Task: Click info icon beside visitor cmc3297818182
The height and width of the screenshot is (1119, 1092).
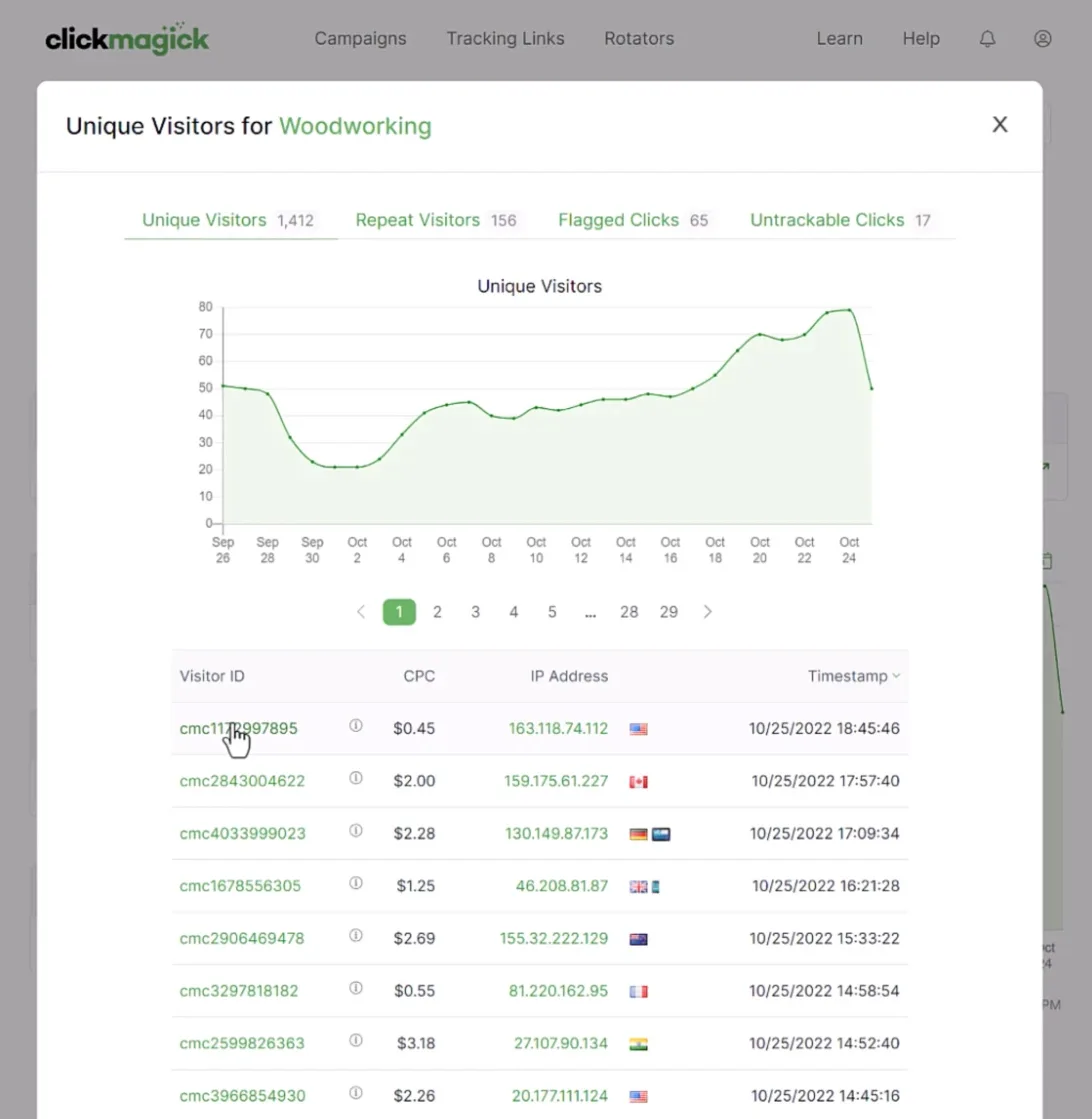Action: click(x=355, y=988)
